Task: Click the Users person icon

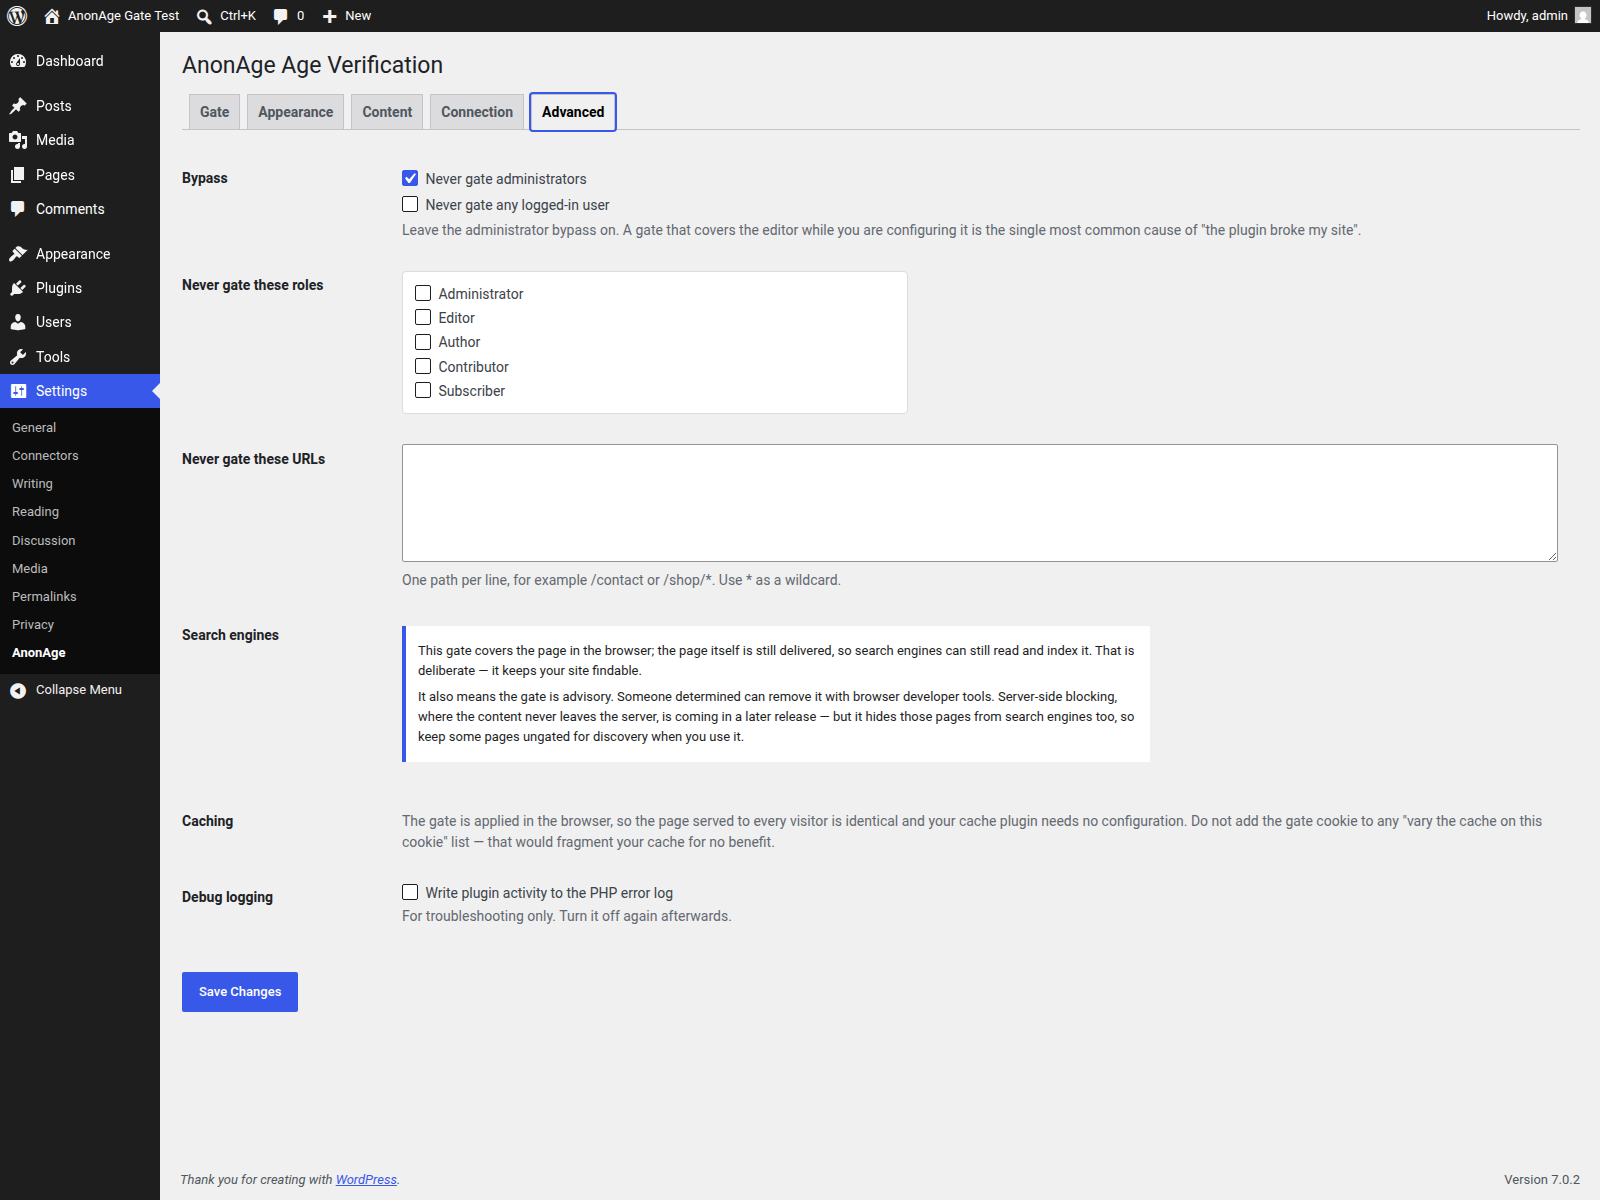Action: 18,322
